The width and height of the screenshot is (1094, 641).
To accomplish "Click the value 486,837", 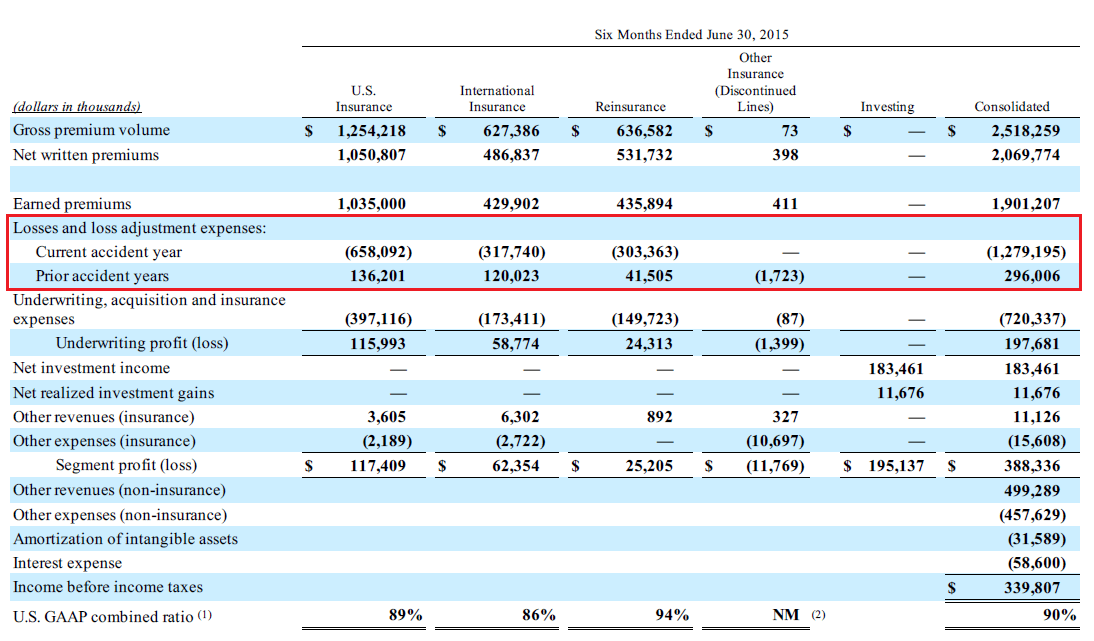I will 511,156.
